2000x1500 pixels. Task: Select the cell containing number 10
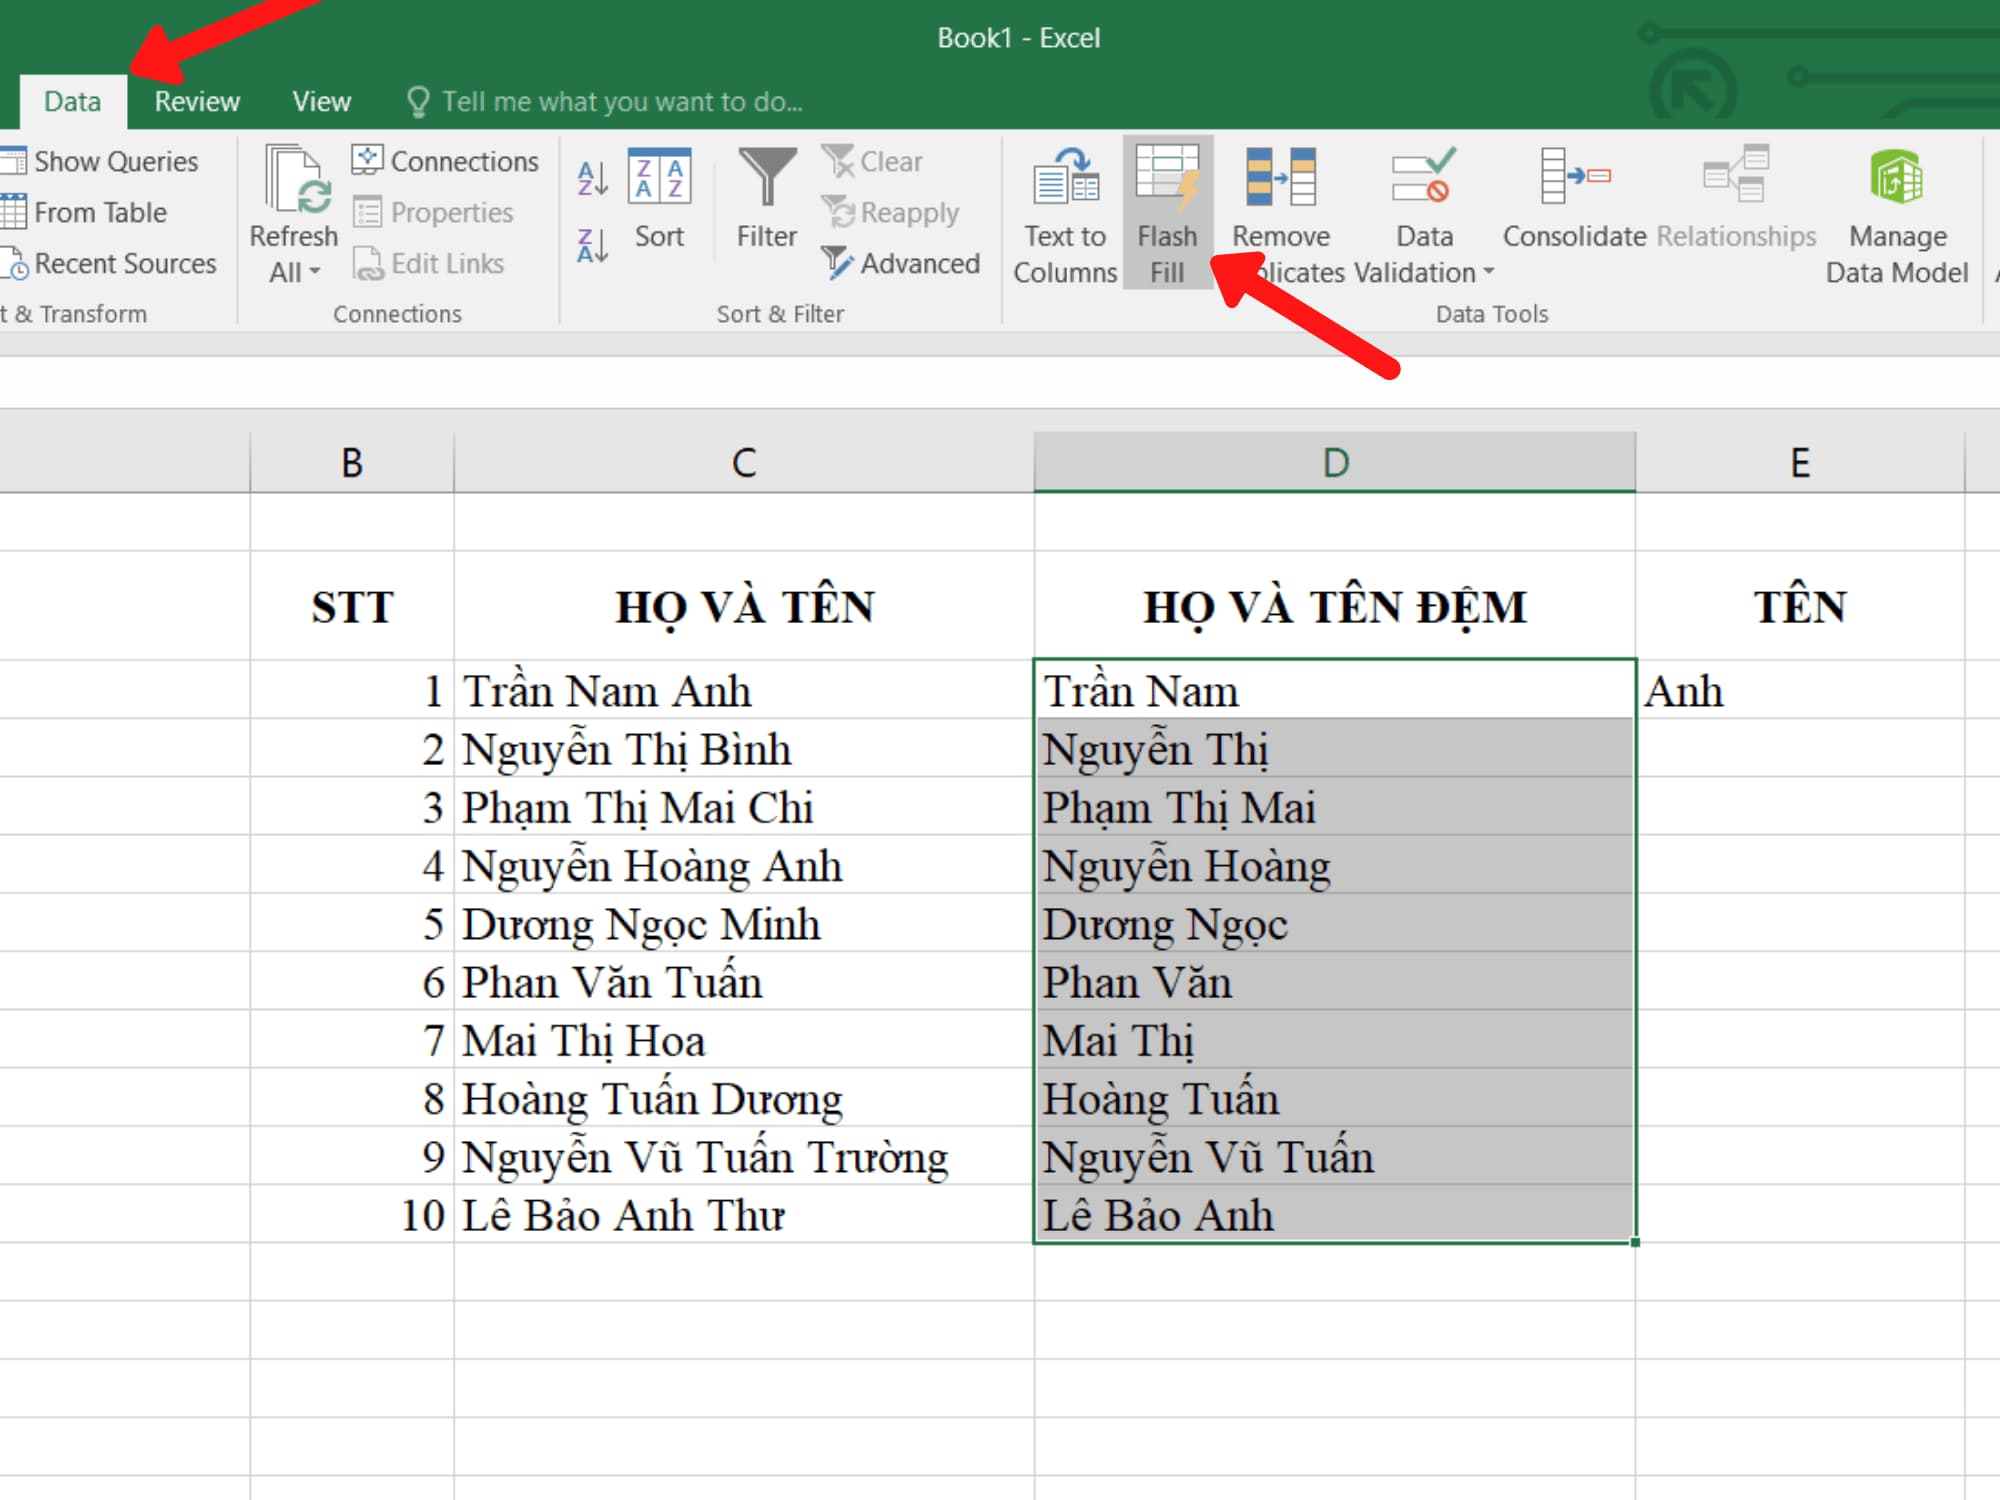[352, 1214]
